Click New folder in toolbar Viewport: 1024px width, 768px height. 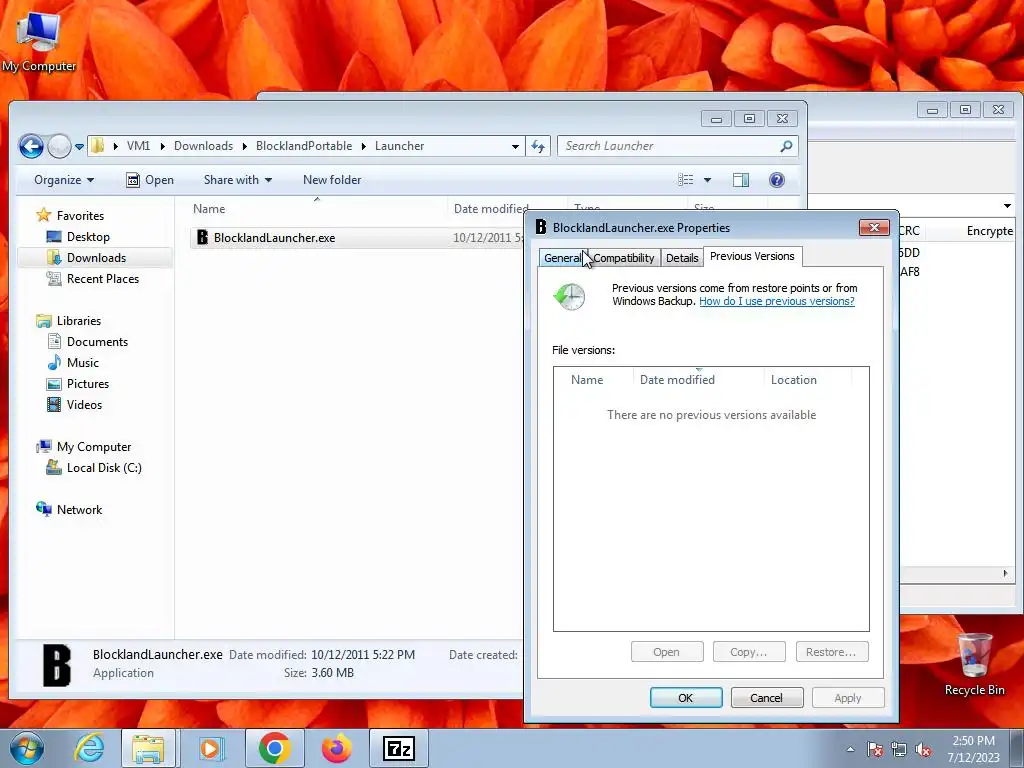[x=332, y=180]
